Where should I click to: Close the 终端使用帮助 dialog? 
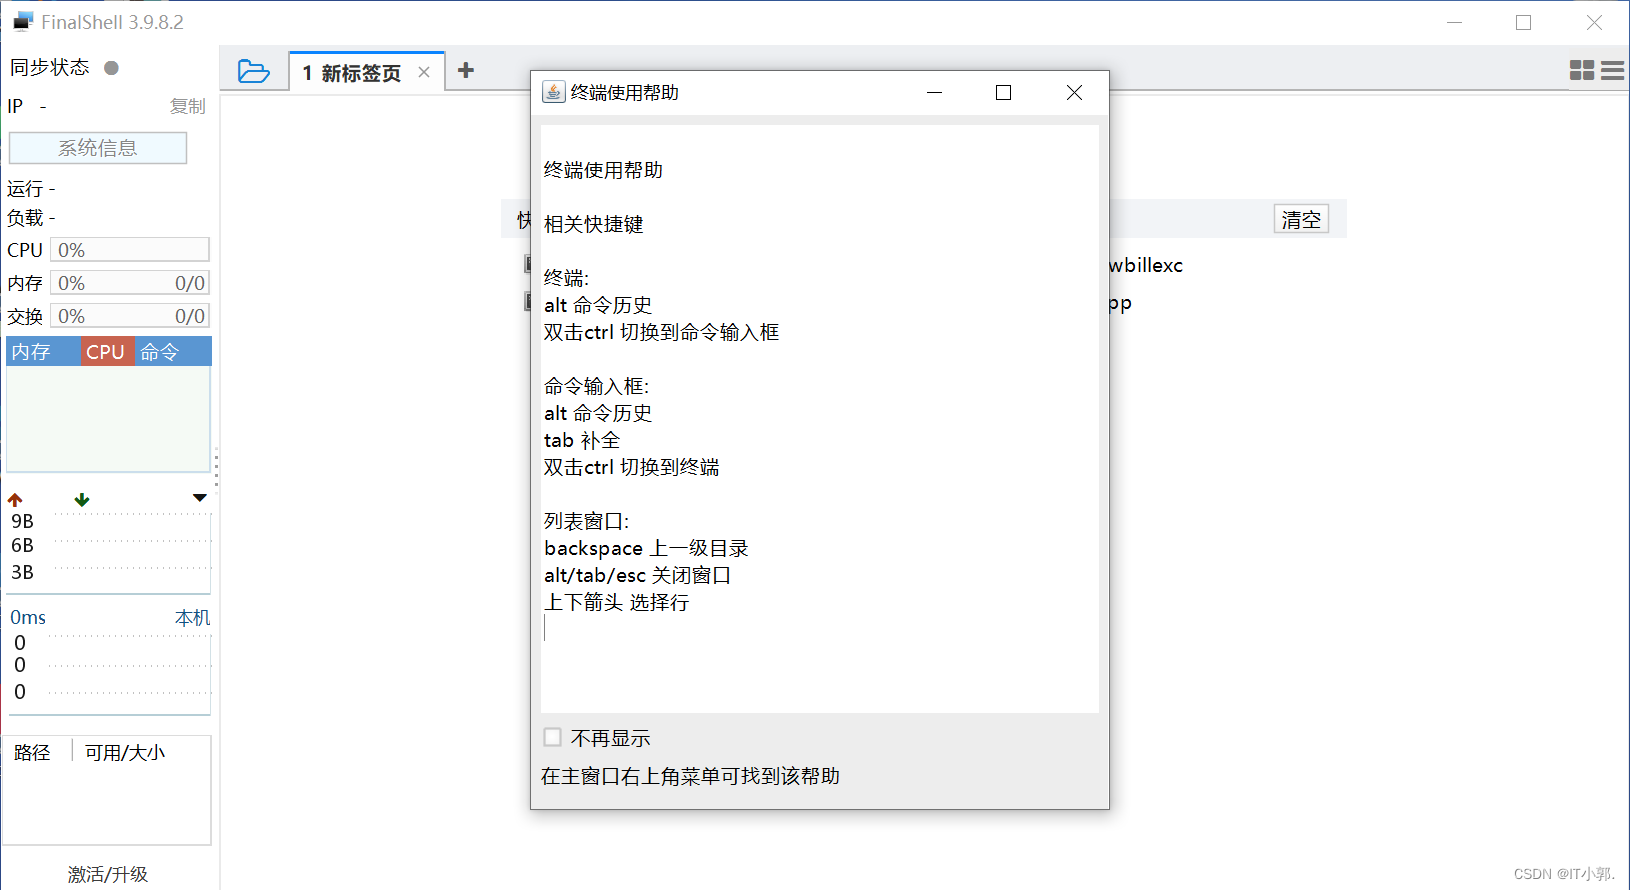[1074, 92]
